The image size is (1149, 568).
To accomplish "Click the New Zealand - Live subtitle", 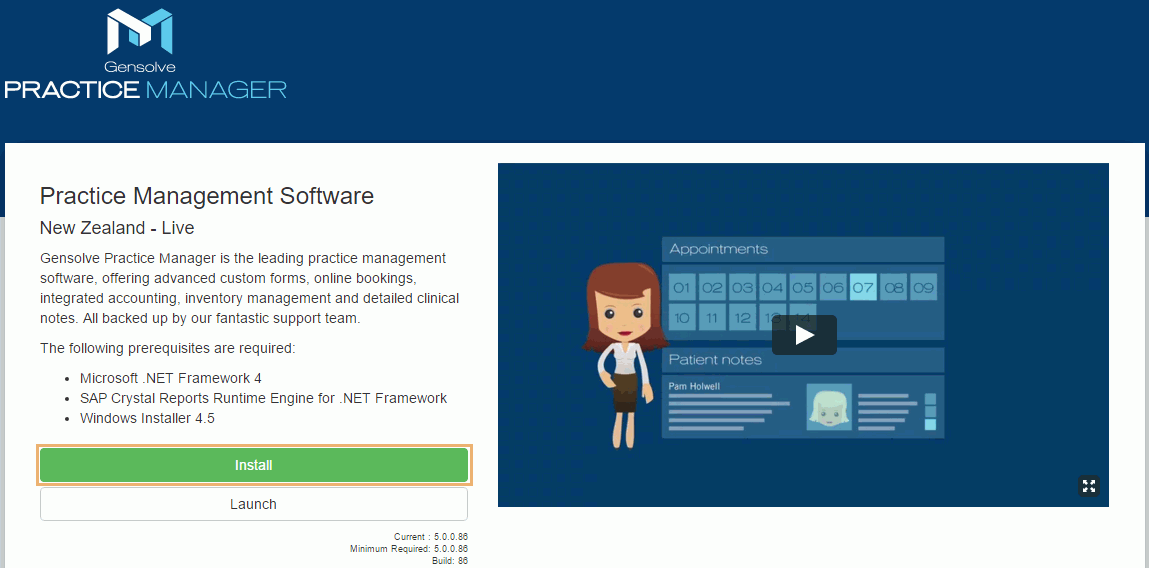I will (x=117, y=228).
